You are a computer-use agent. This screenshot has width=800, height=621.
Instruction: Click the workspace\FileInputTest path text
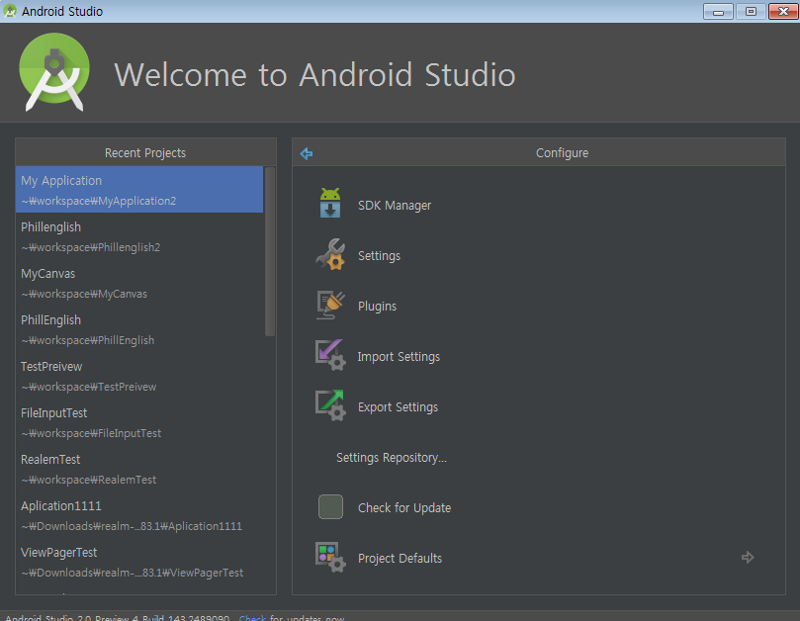tap(91, 433)
